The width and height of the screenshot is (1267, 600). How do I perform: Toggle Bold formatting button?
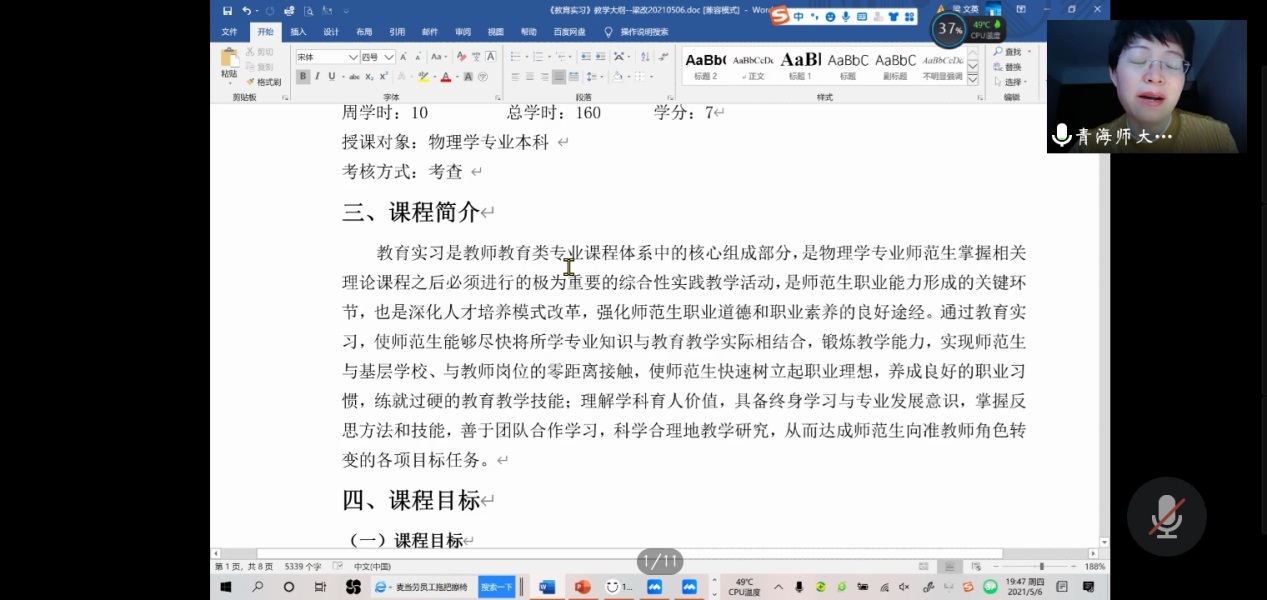point(303,77)
